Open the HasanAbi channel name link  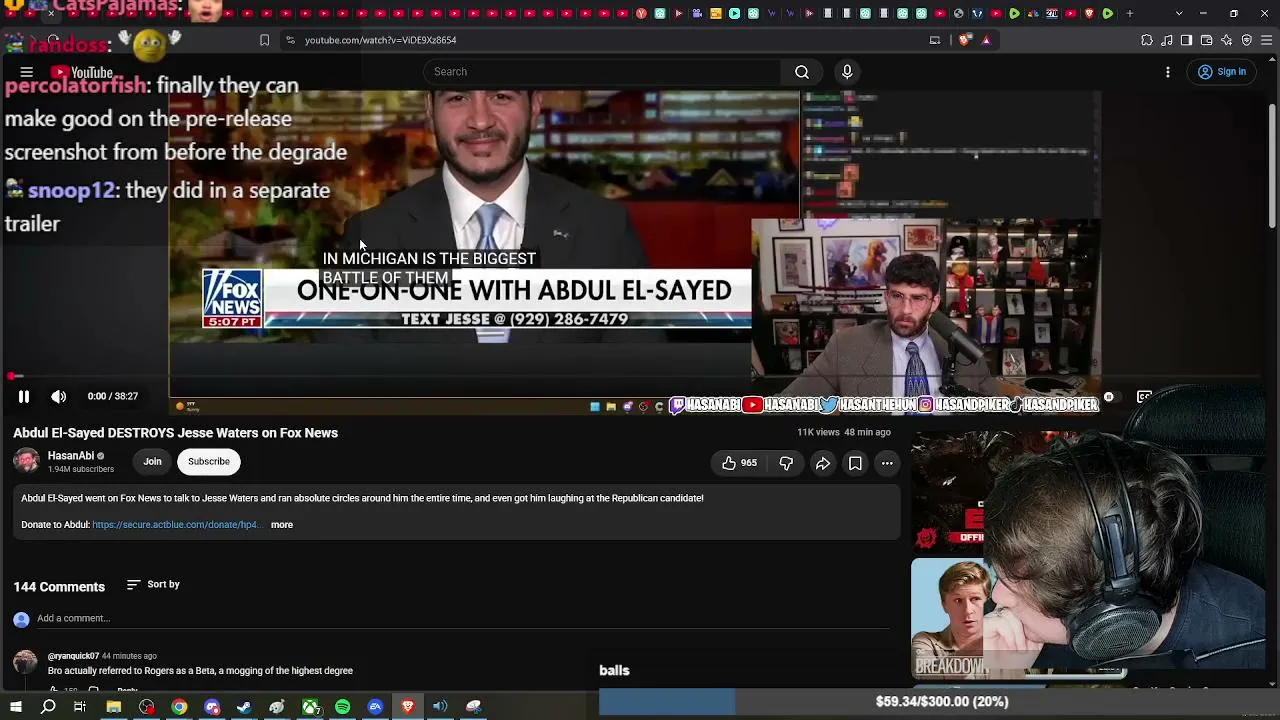[x=71, y=456]
